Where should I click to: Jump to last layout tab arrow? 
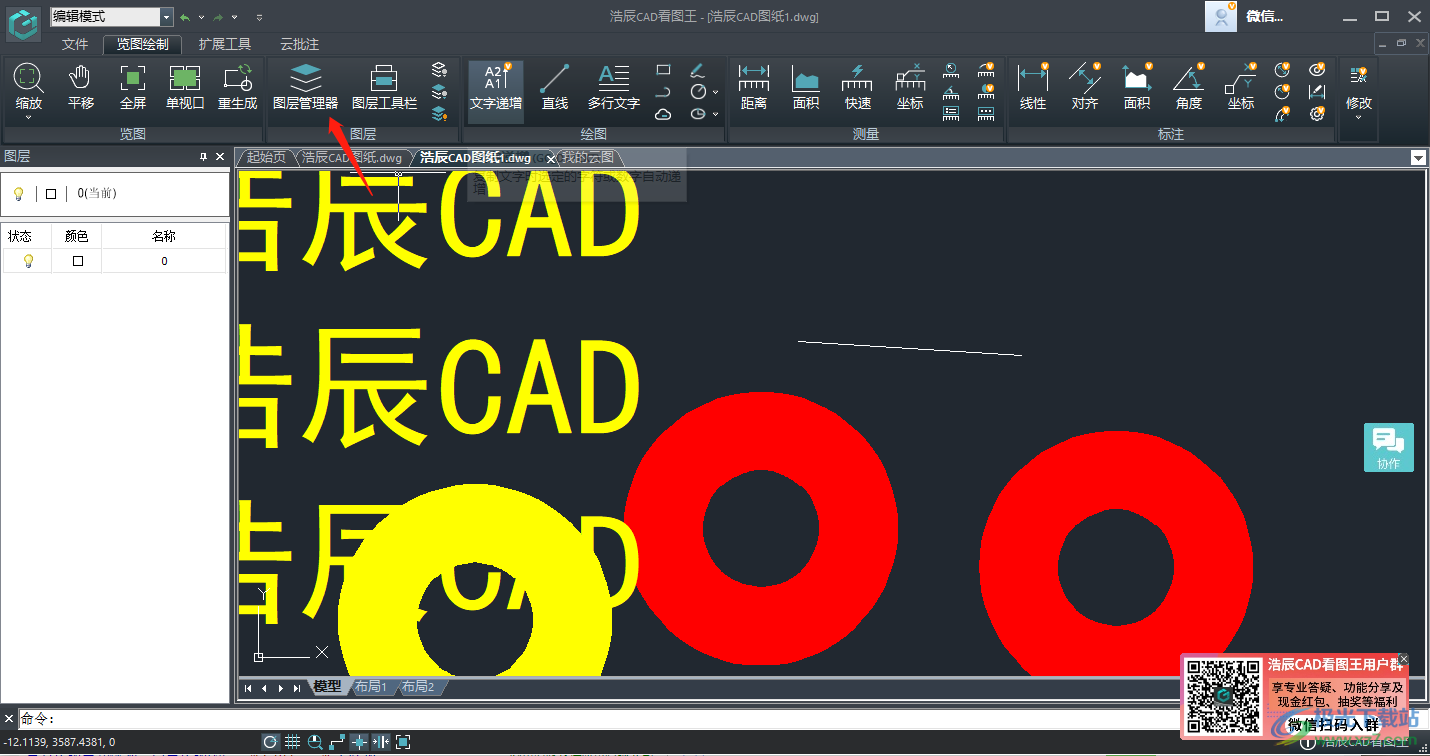click(297, 688)
